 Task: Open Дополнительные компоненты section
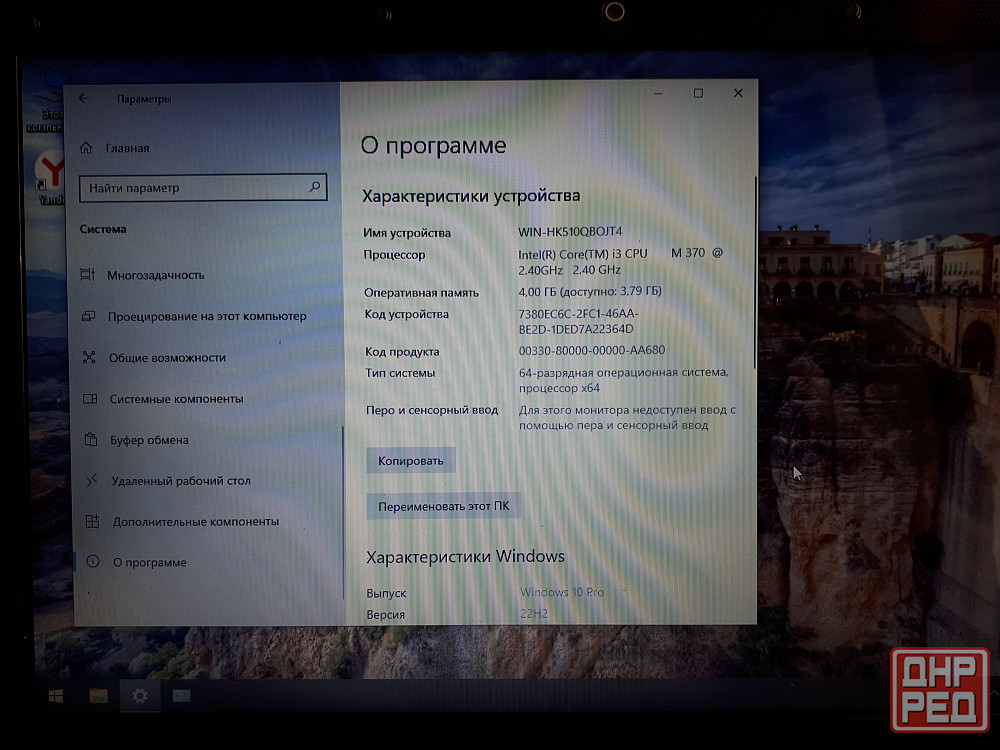(x=195, y=522)
